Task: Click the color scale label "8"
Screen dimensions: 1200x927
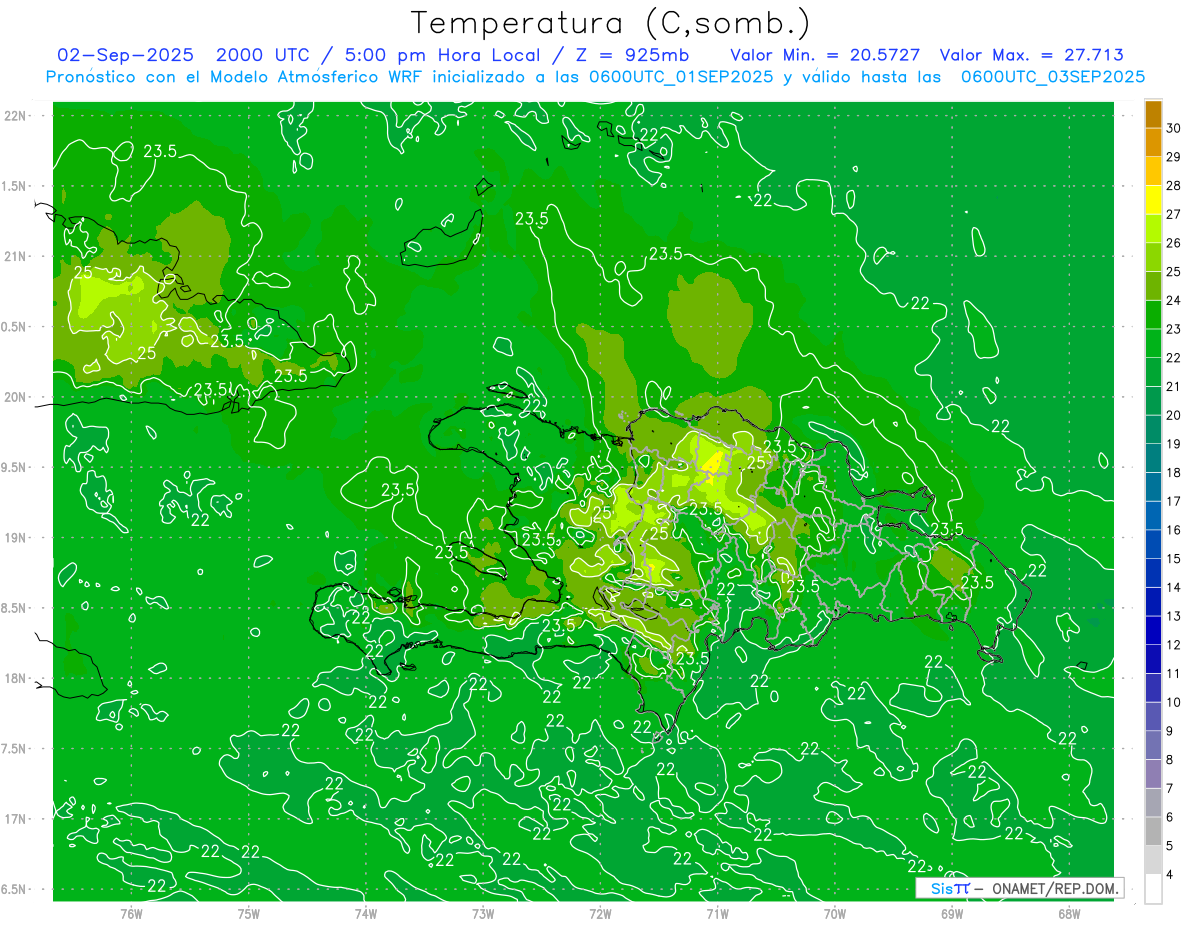Action: (x=1170, y=760)
